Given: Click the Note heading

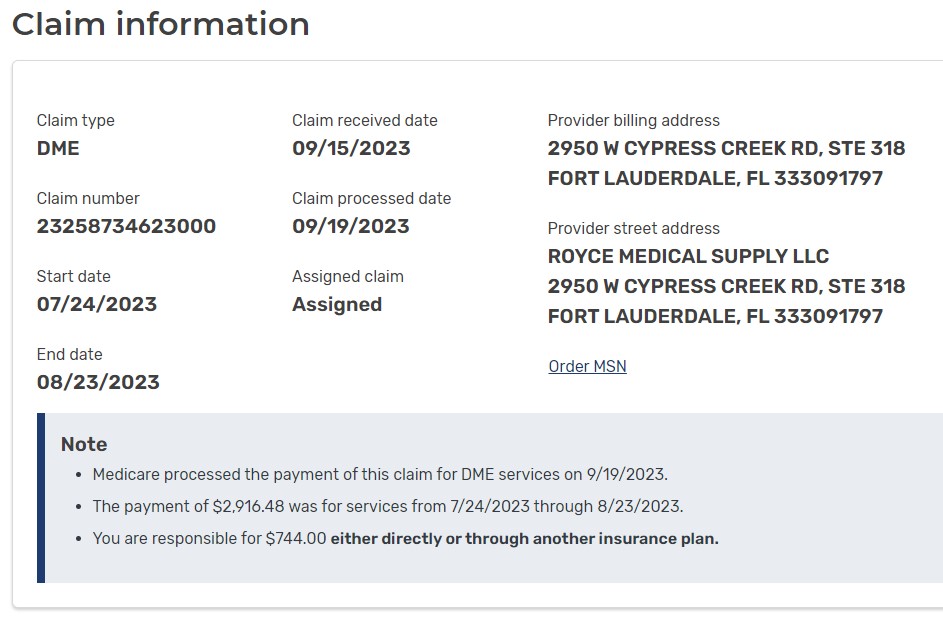Looking at the screenshot, I should coord(84,444).
